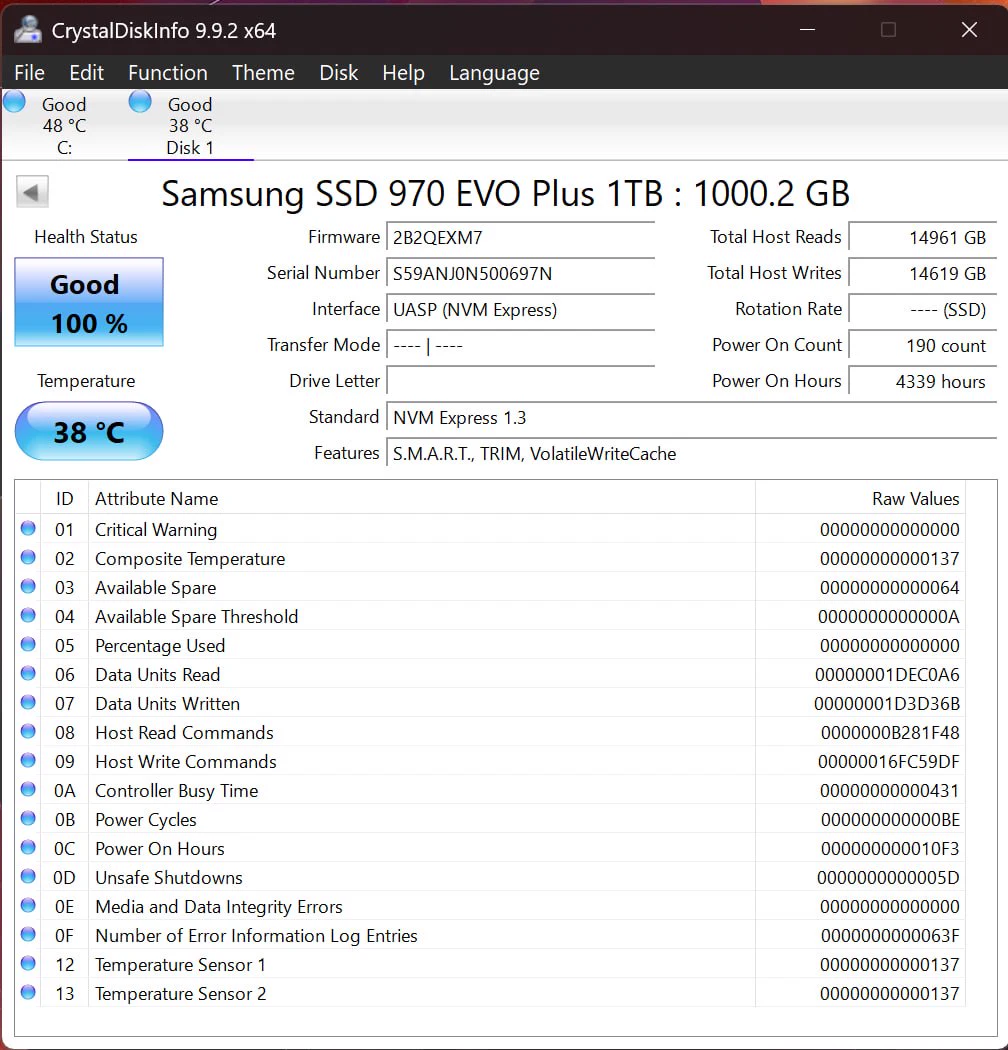This screenshot has height=1050, width=1008.
Task: Click status orb of Controller Busy Time row
Action: (28, 789)
